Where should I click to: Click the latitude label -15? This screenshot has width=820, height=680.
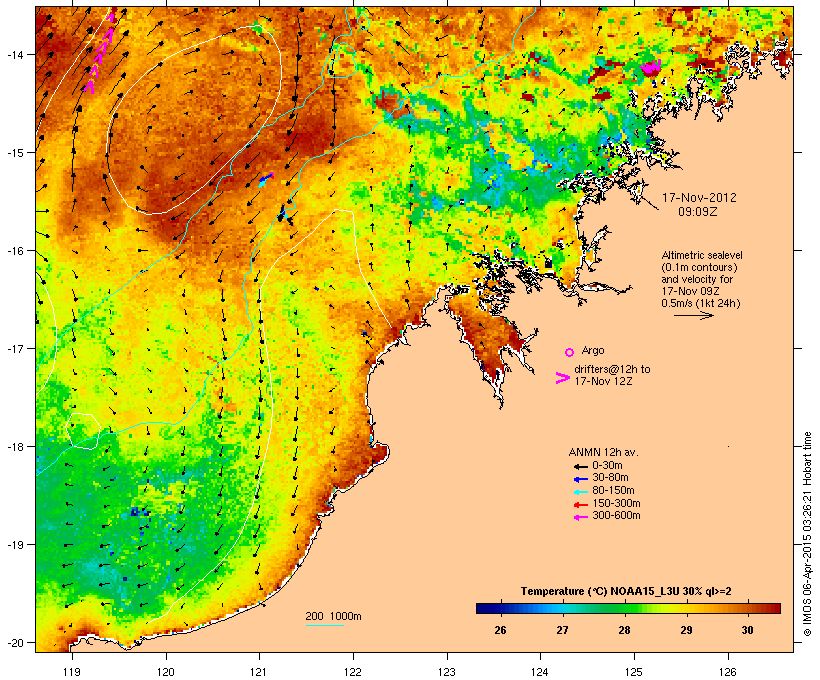click(x=15, y=153)
